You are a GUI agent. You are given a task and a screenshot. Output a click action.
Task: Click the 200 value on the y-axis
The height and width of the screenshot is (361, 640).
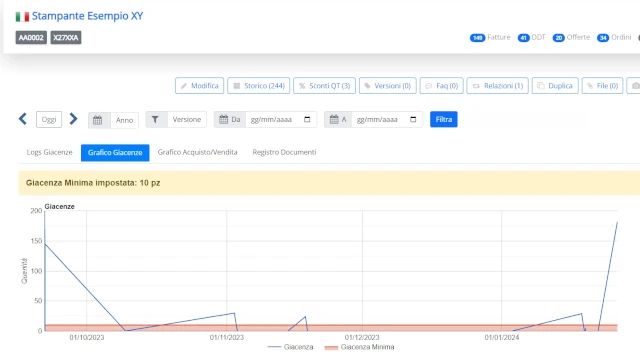pos(36,211)
